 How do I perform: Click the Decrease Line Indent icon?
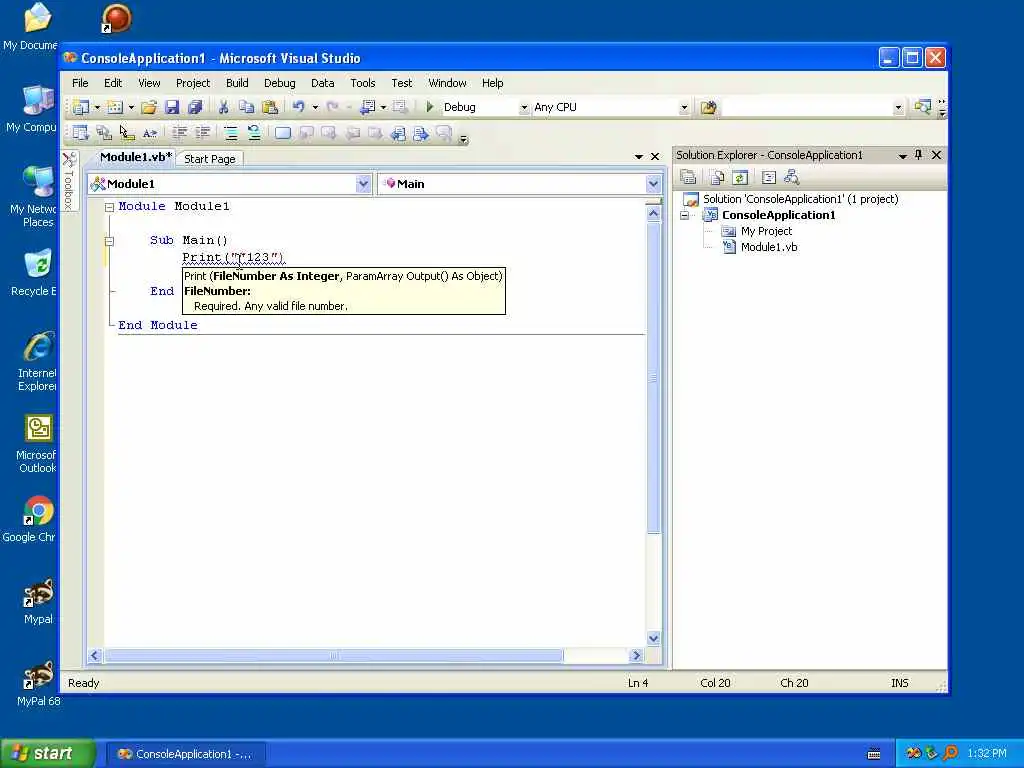click(x=180, y=133)
